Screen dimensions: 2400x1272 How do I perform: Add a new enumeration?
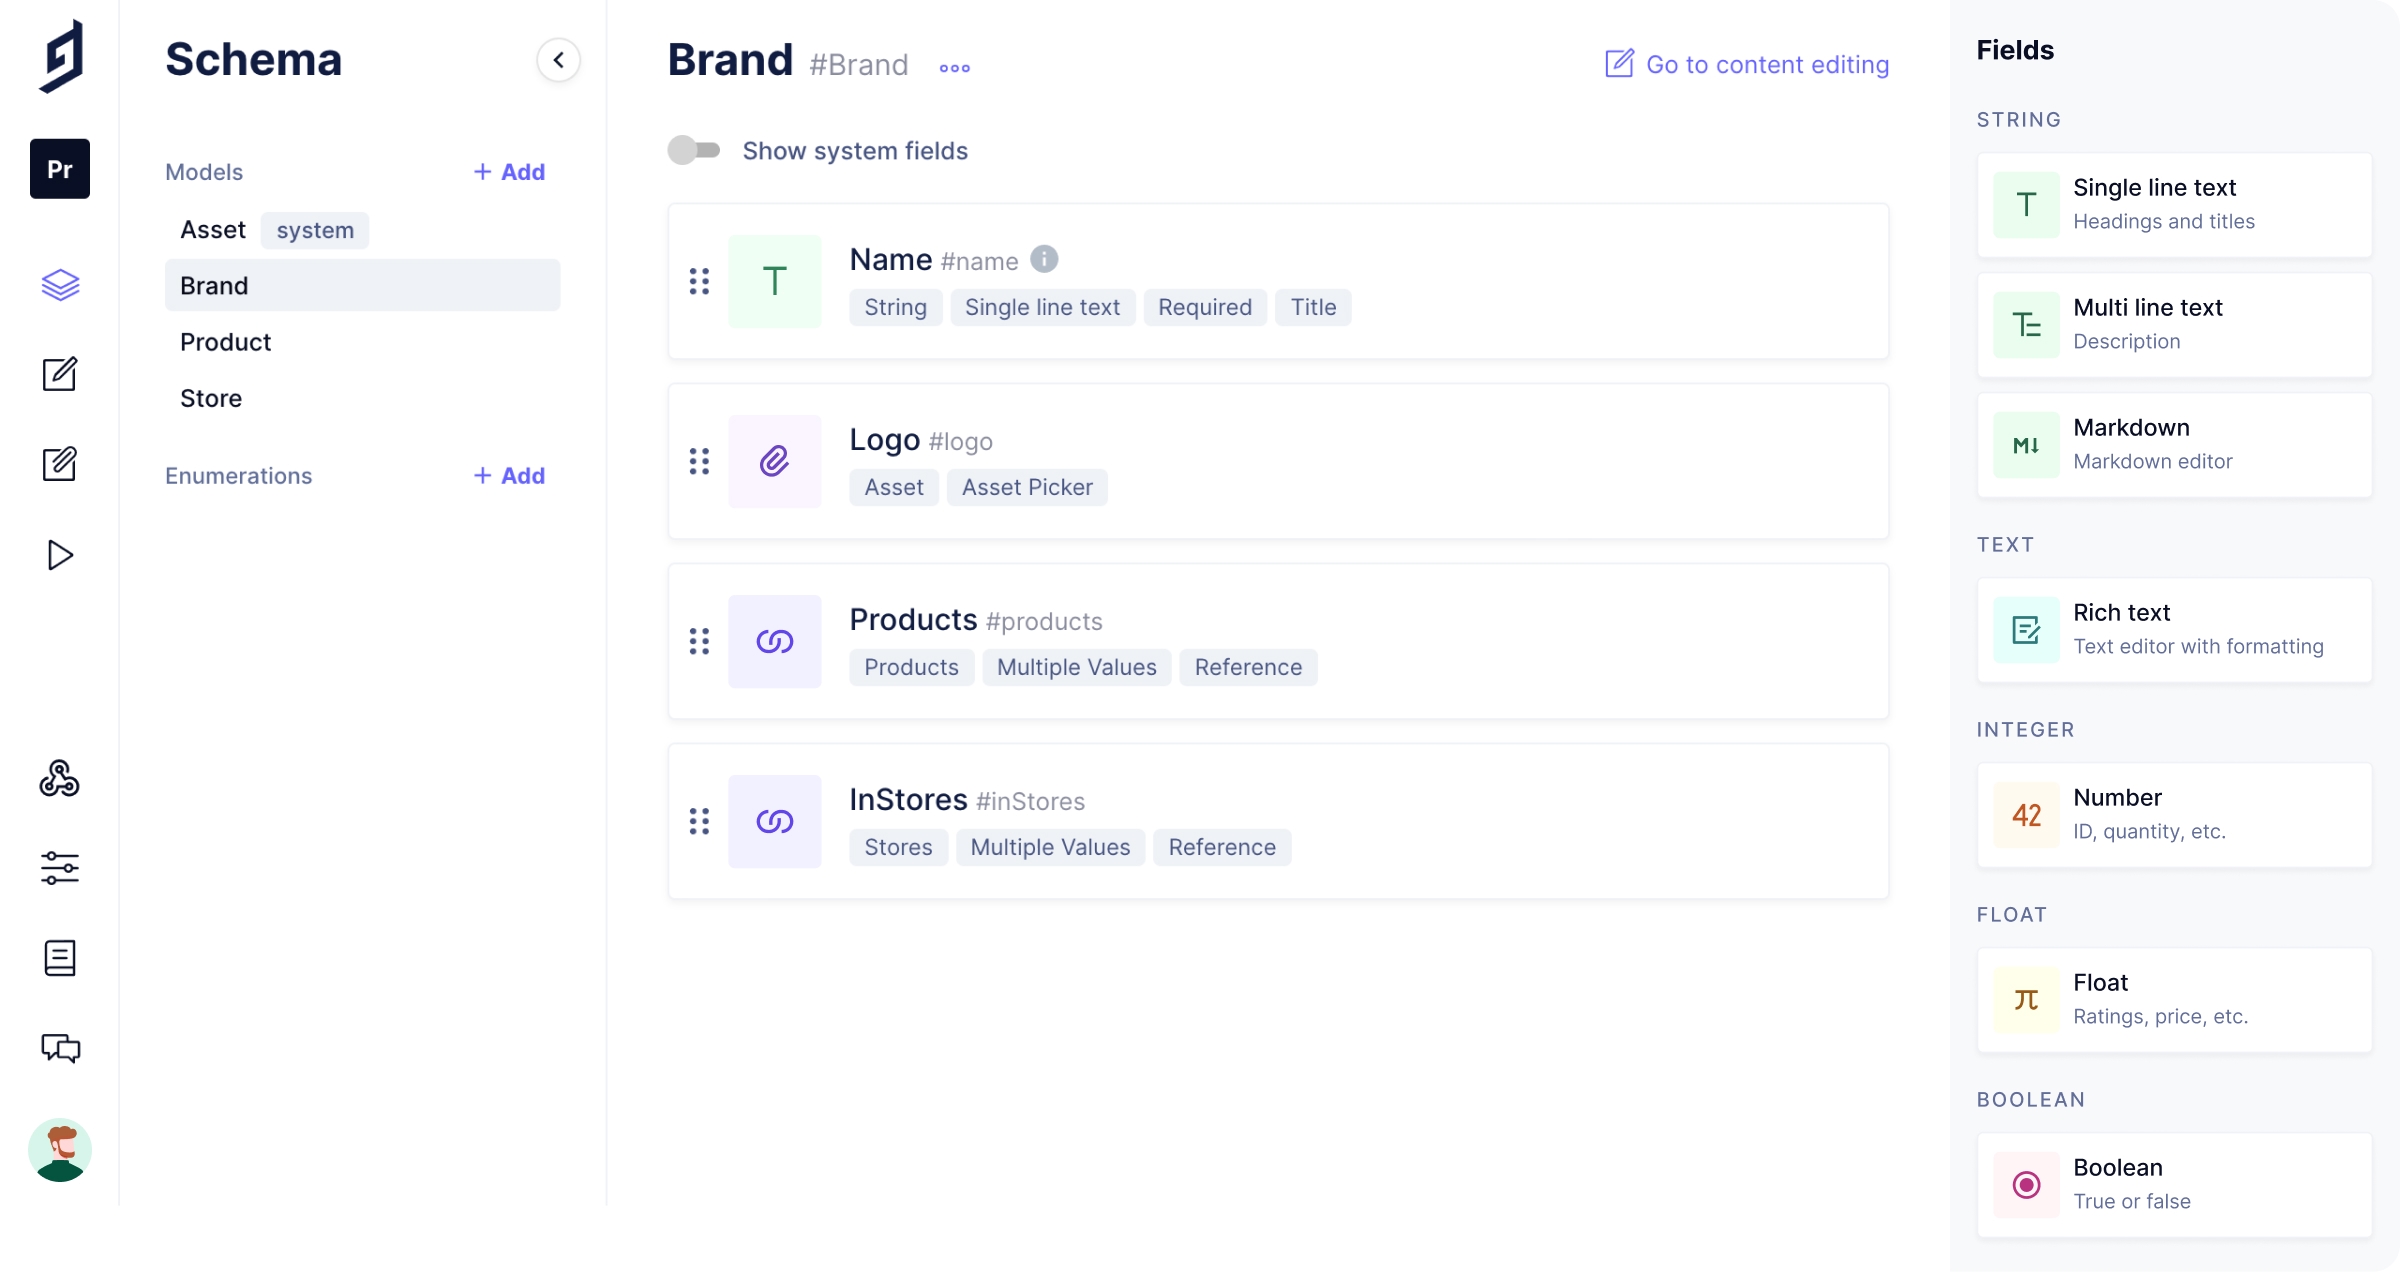[x=509, y=476]
